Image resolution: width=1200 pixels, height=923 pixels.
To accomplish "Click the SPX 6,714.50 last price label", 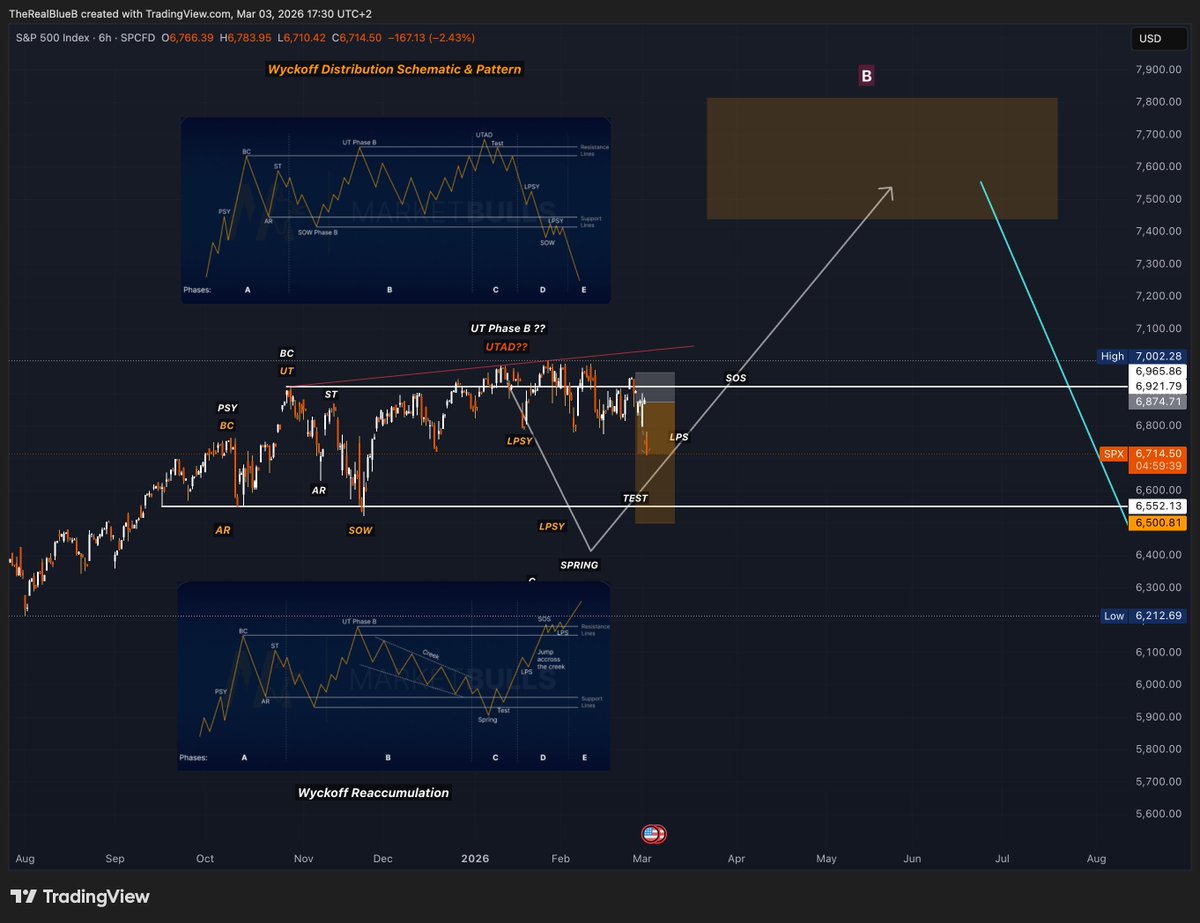I will click(x=1142, y=453).
